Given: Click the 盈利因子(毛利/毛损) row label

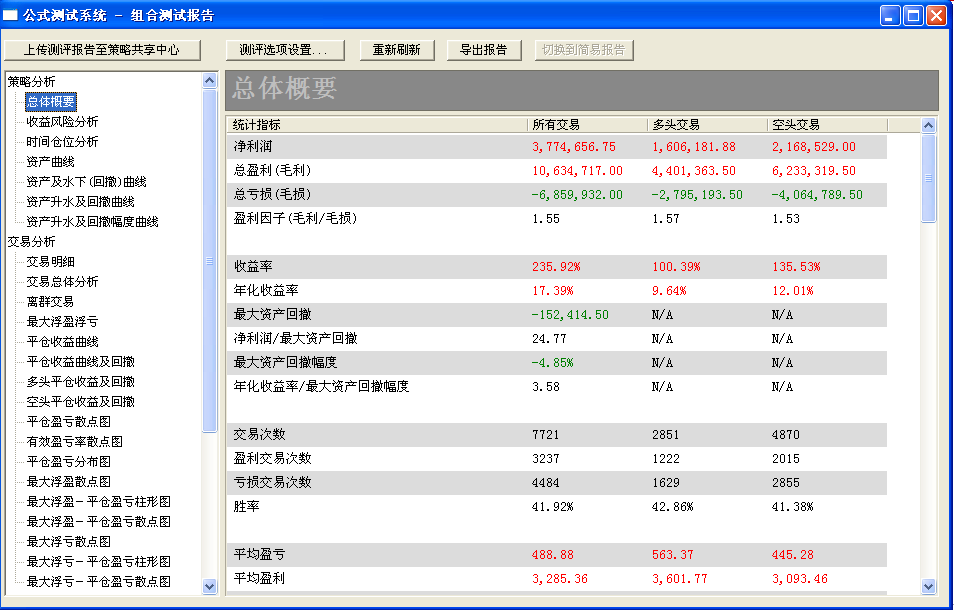Looking at the screenshot, I should coord(295,218).
